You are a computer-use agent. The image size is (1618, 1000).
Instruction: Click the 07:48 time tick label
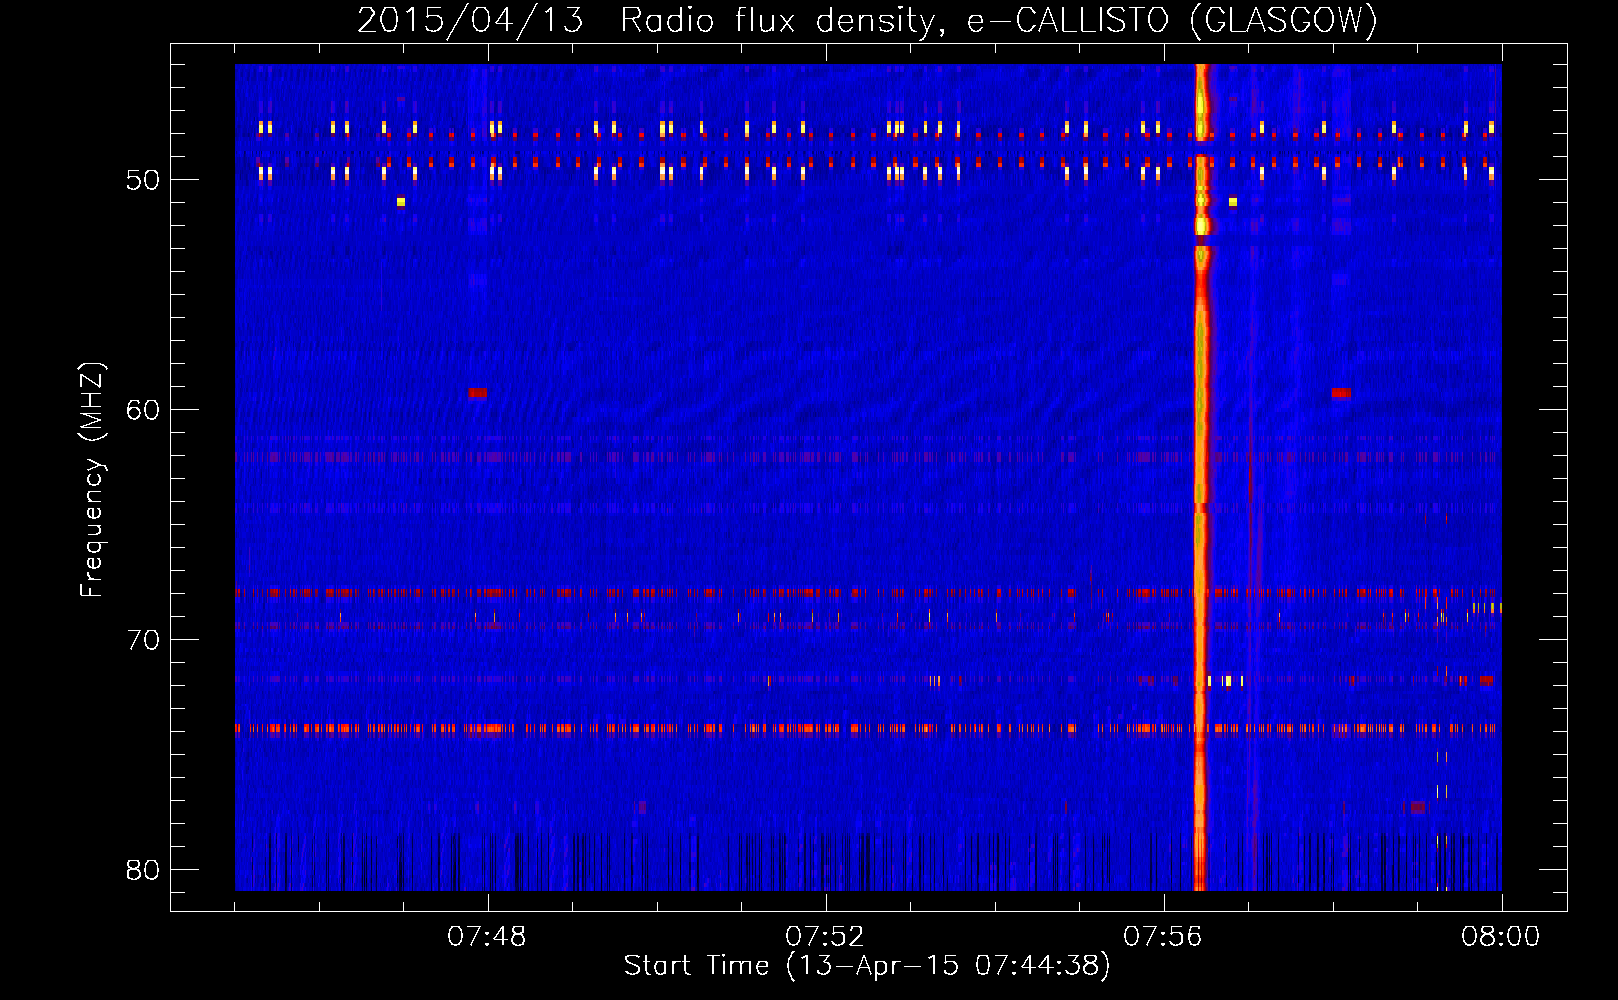487,937
